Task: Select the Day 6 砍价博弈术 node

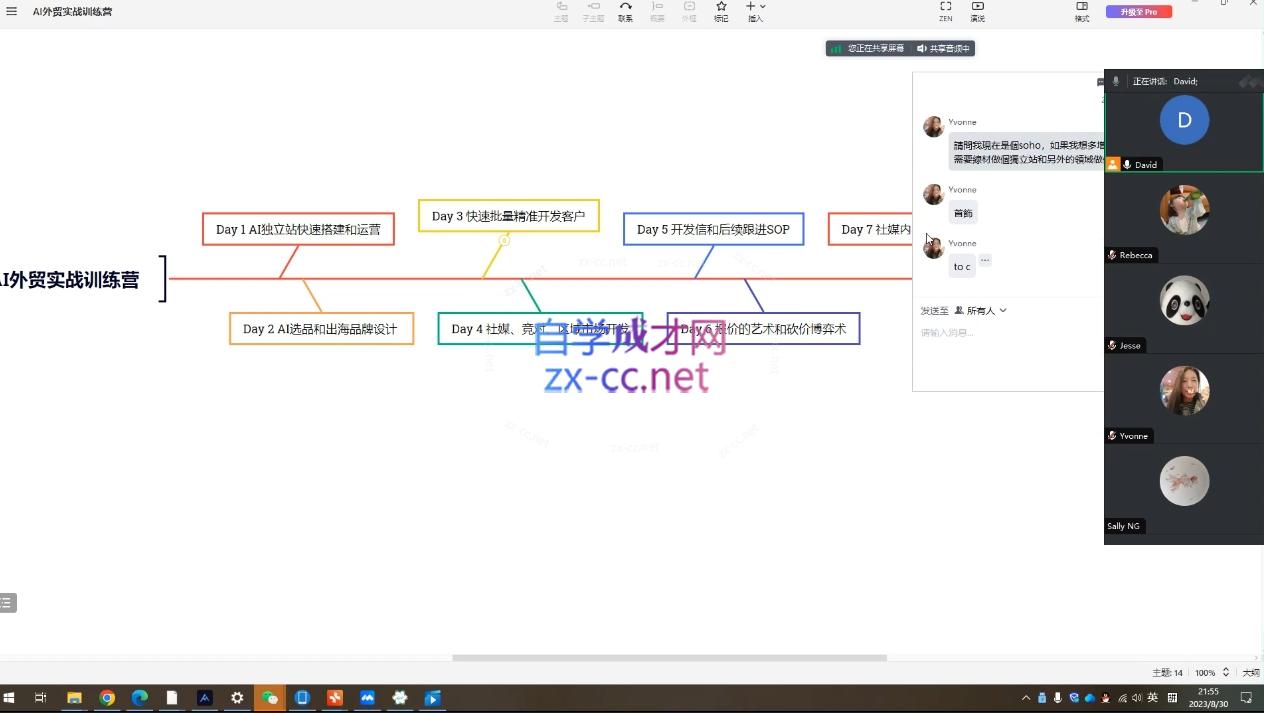Action: click(763, 328)
